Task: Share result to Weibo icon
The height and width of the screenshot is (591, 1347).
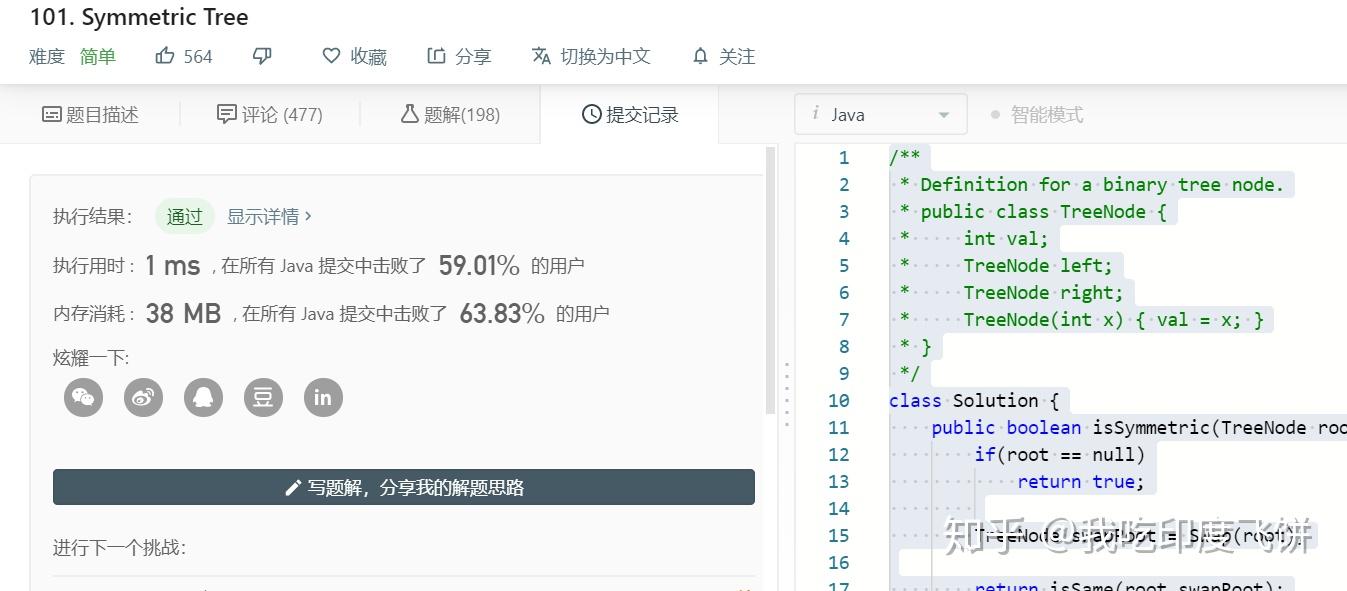Action: coord(143,397)
